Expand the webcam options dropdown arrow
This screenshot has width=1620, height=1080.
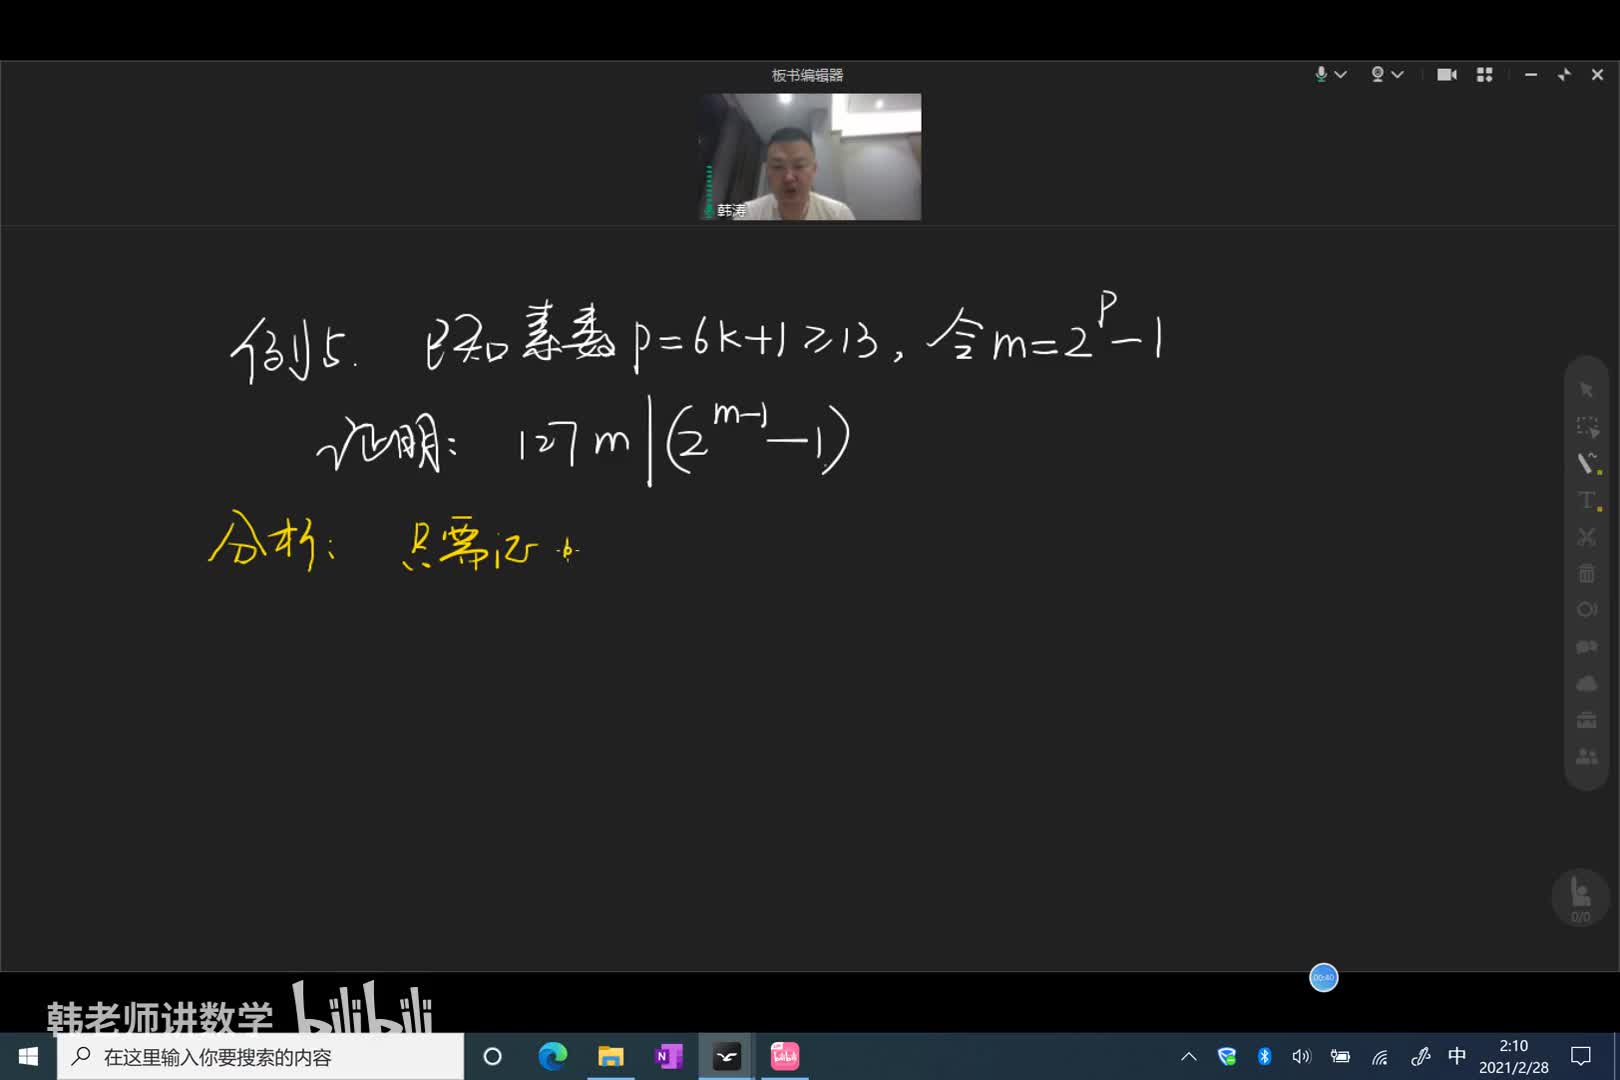(1398, 75)
